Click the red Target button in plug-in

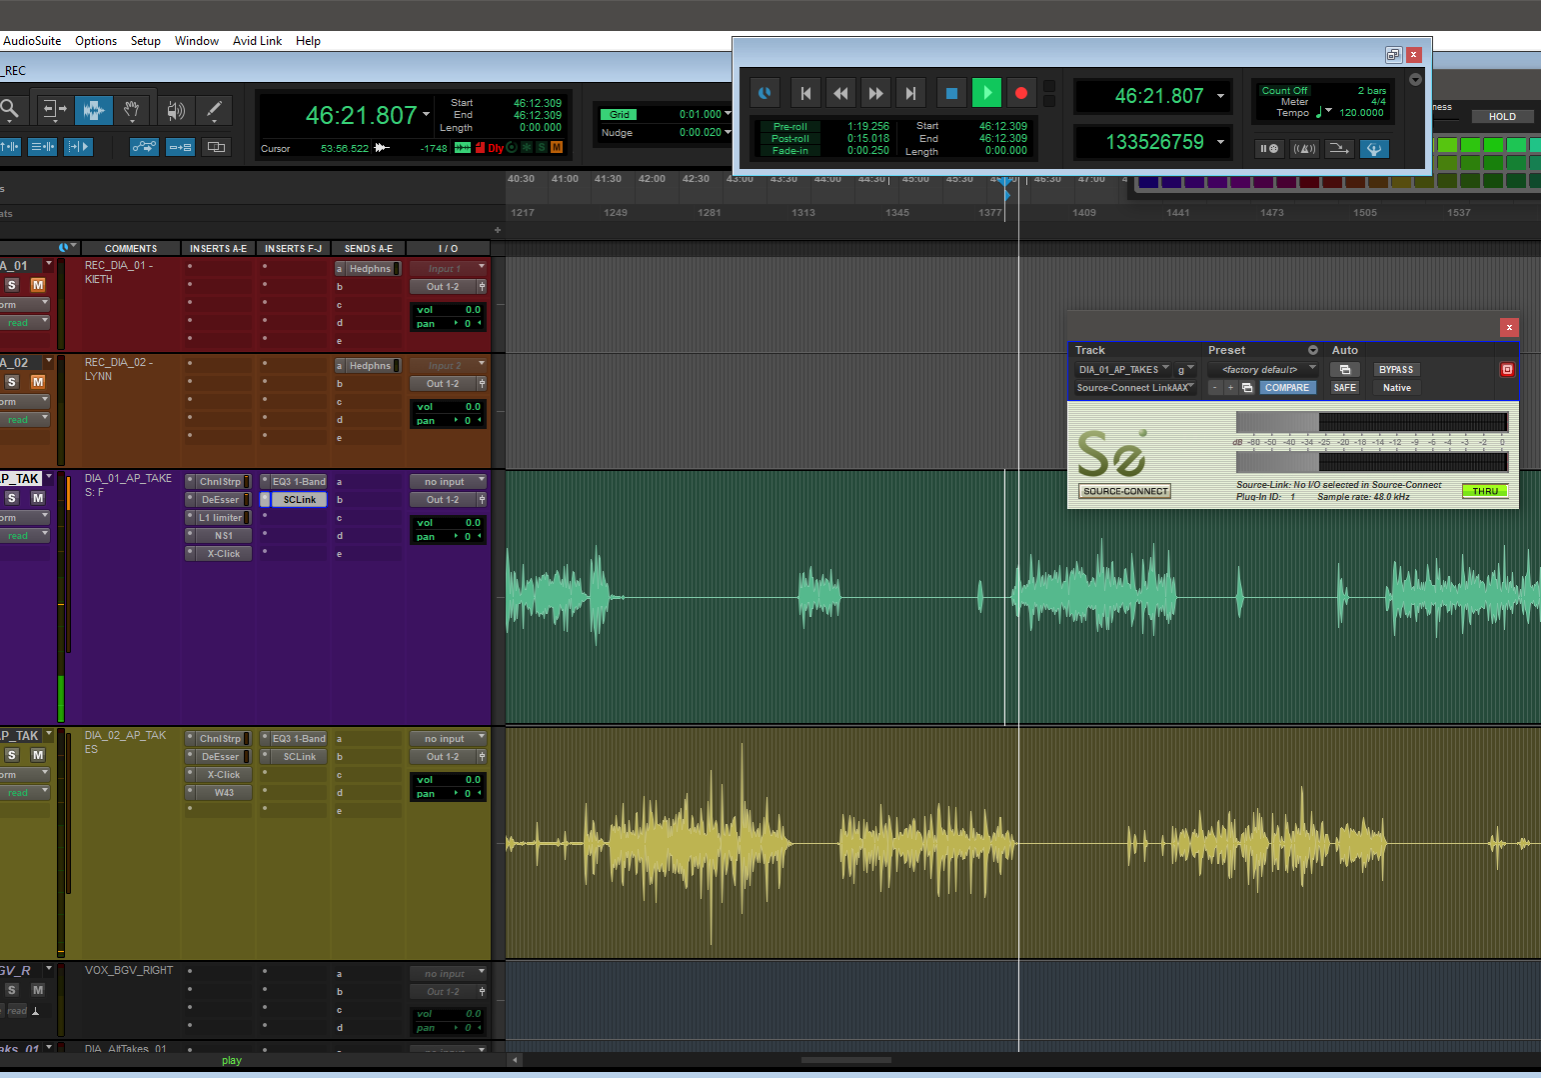coord(1507,370)
